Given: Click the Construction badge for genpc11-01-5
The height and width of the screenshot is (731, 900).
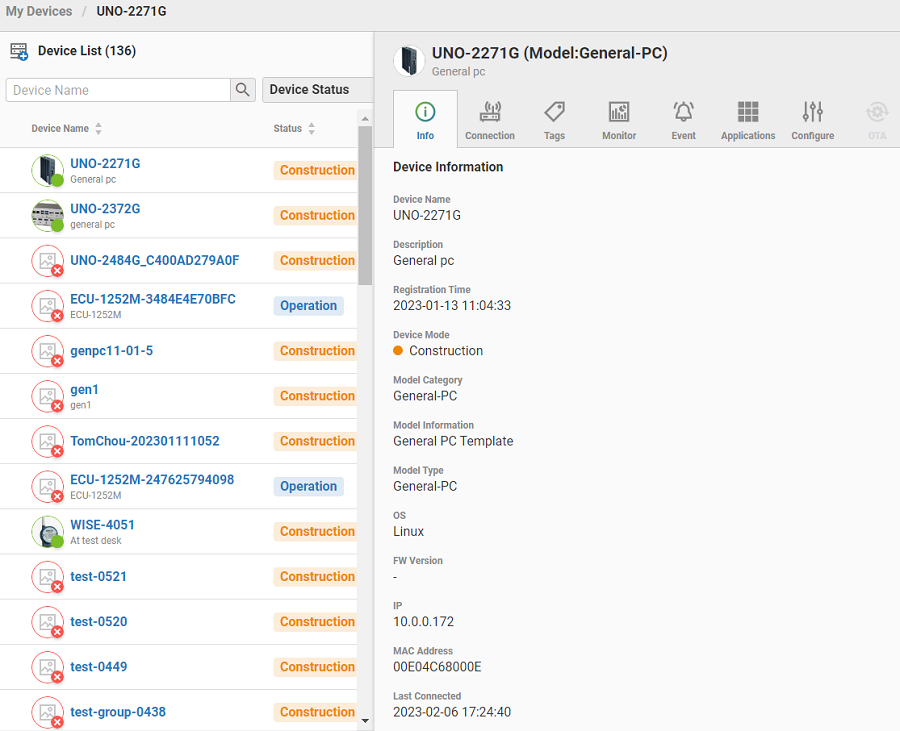Looking at the screenshot, I should point(316,351).
